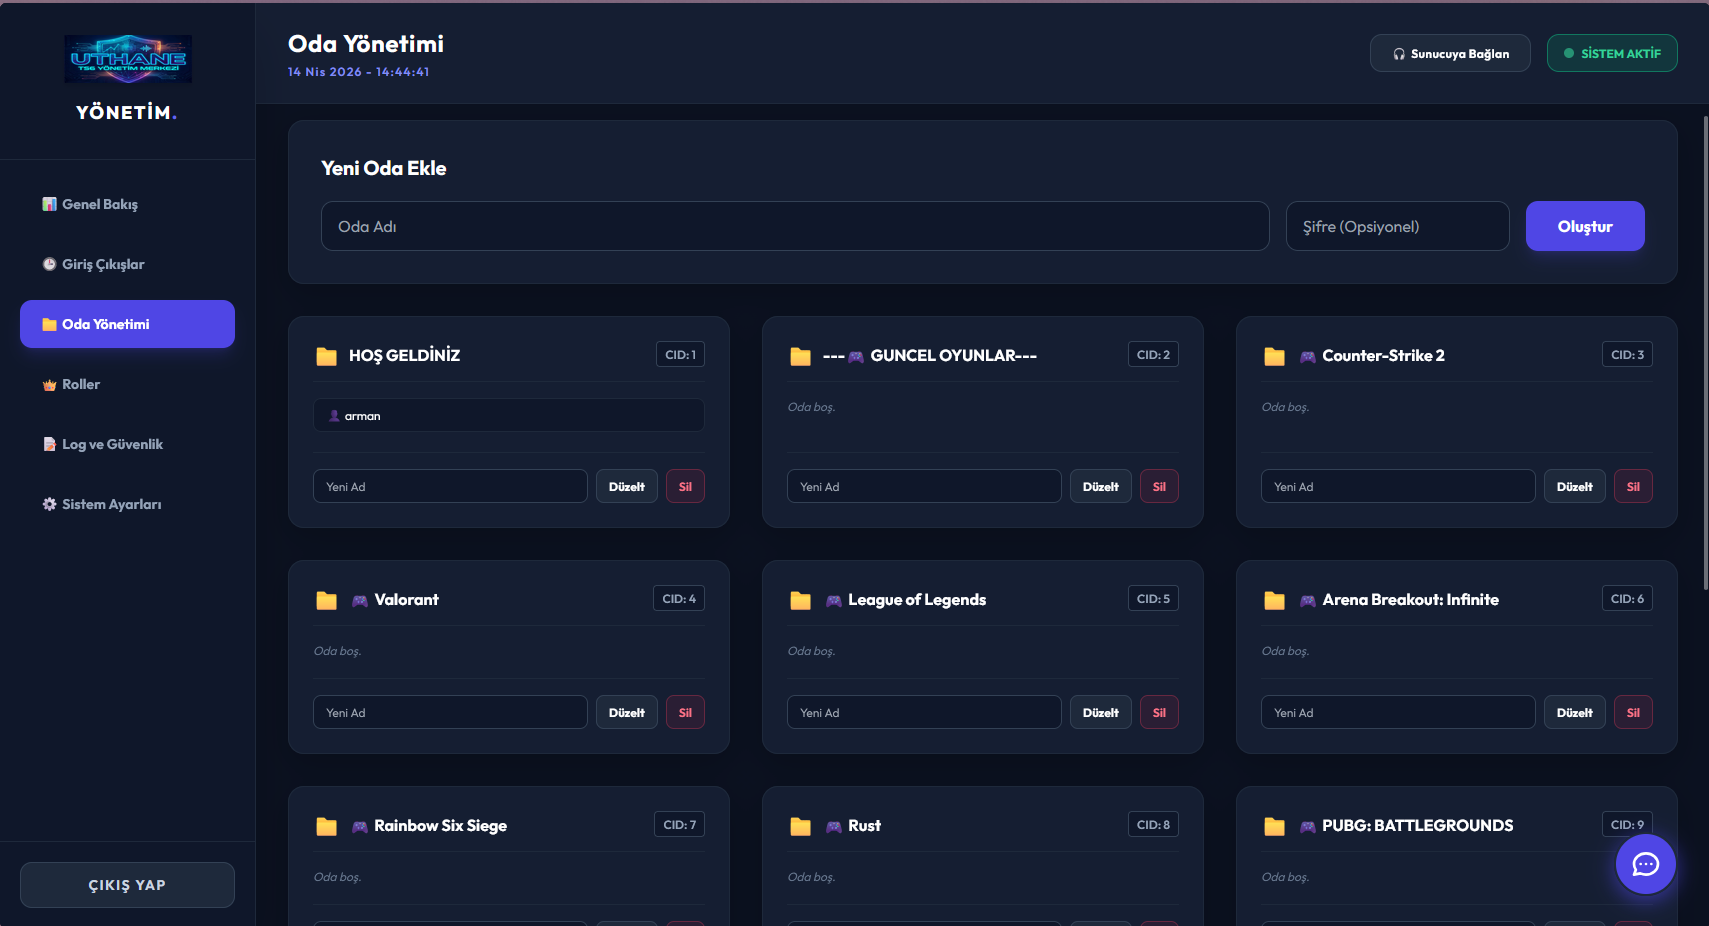Viewport: 1709px width, 926px height.
Task: Click the CID: 8 badge on Rust
Action: pos(1153,824)
